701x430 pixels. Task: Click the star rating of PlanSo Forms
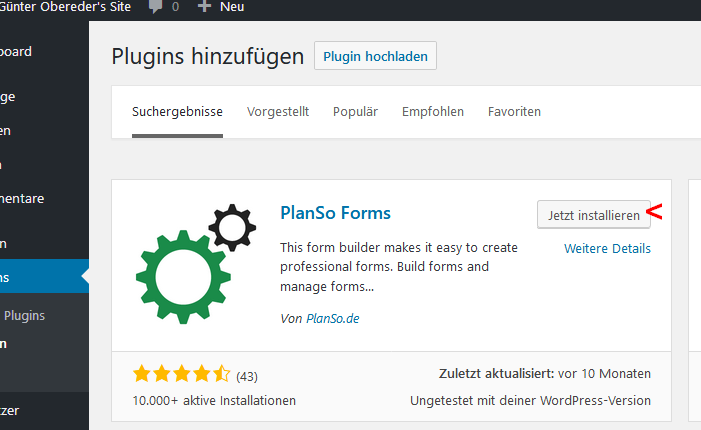[x=182, y=374]
